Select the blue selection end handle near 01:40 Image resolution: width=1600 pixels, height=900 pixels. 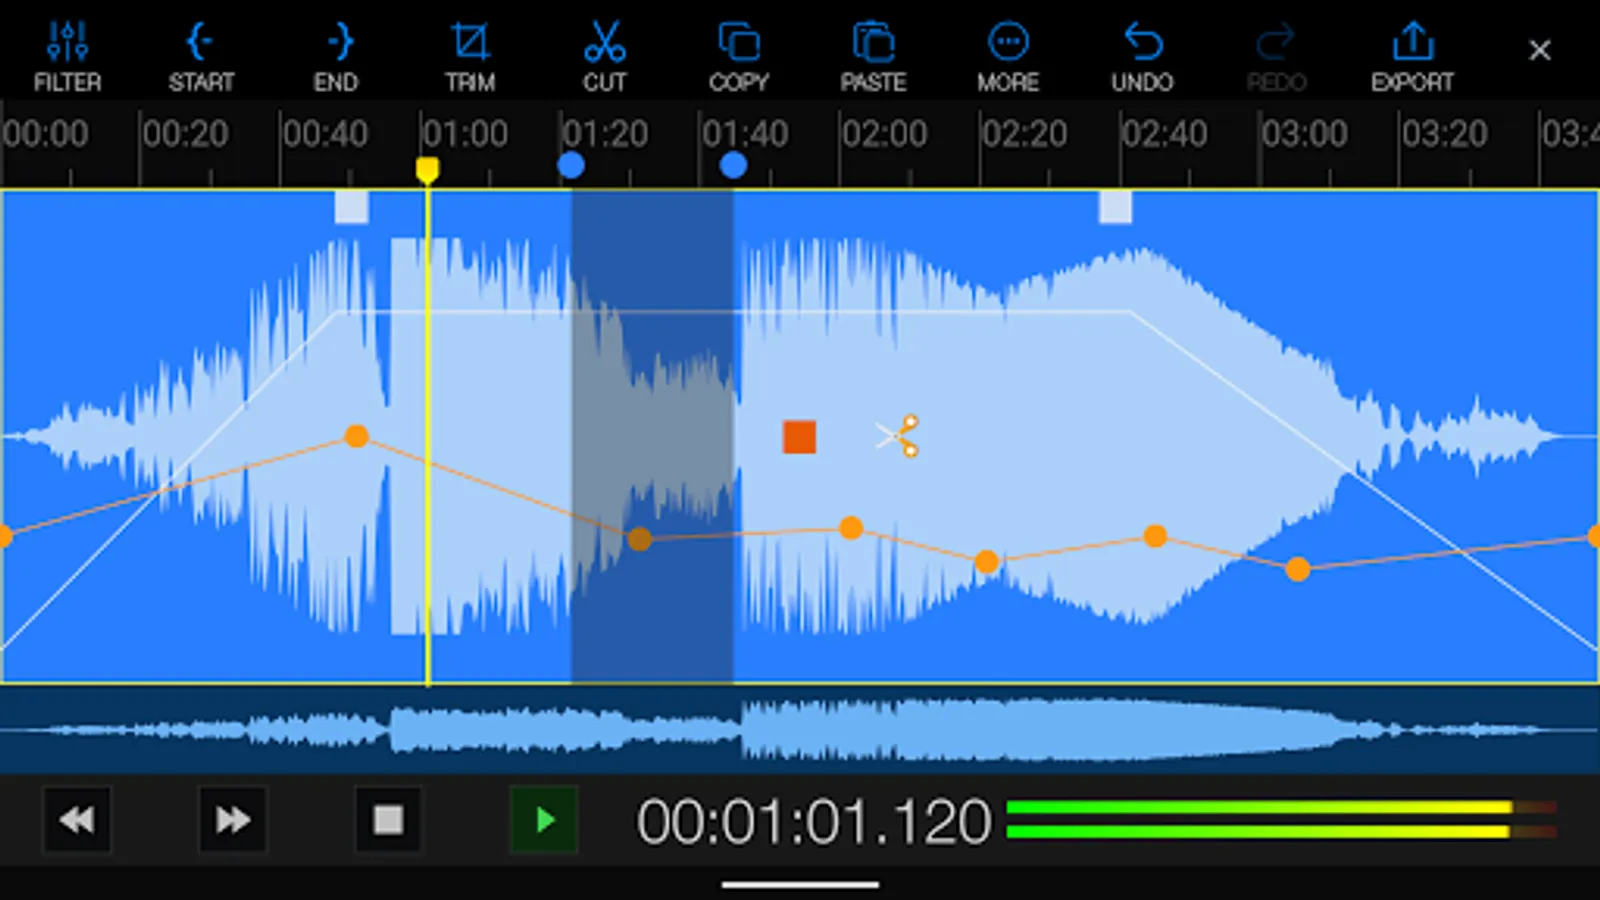pyautogui.click(x=733, y=165)
